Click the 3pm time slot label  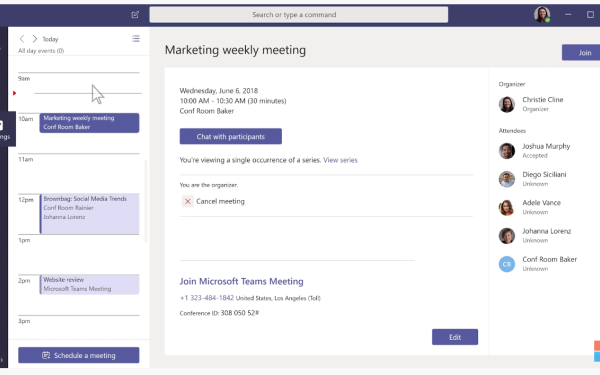click(24, 321)
